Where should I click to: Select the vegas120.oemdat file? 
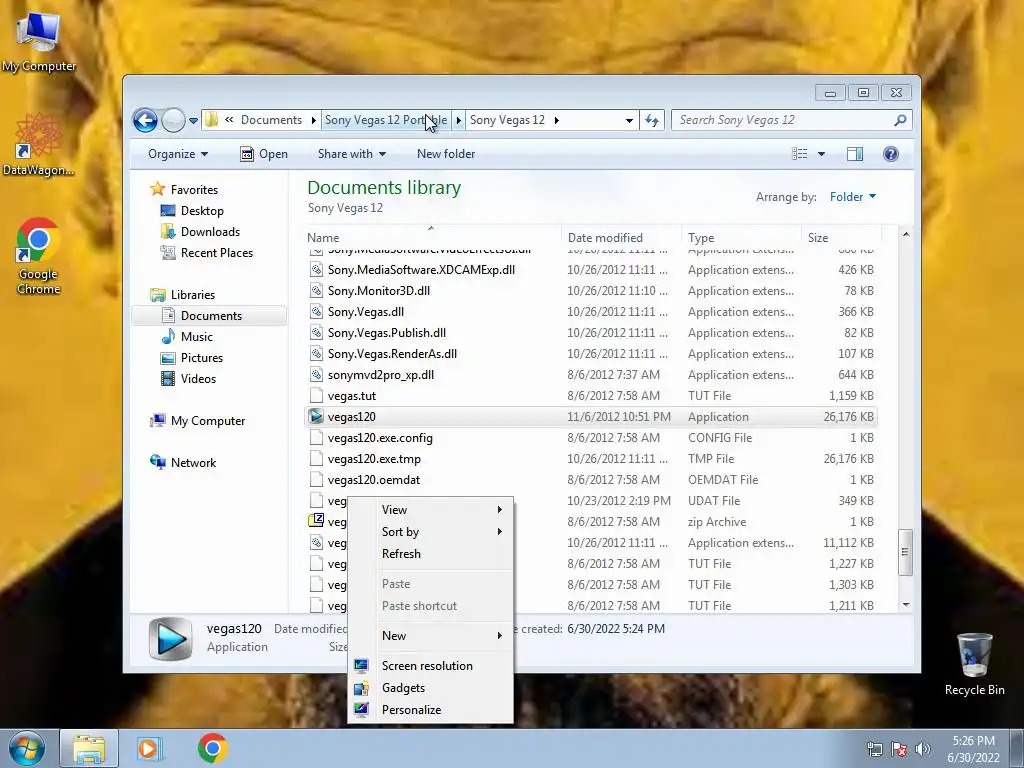point(590,480)
